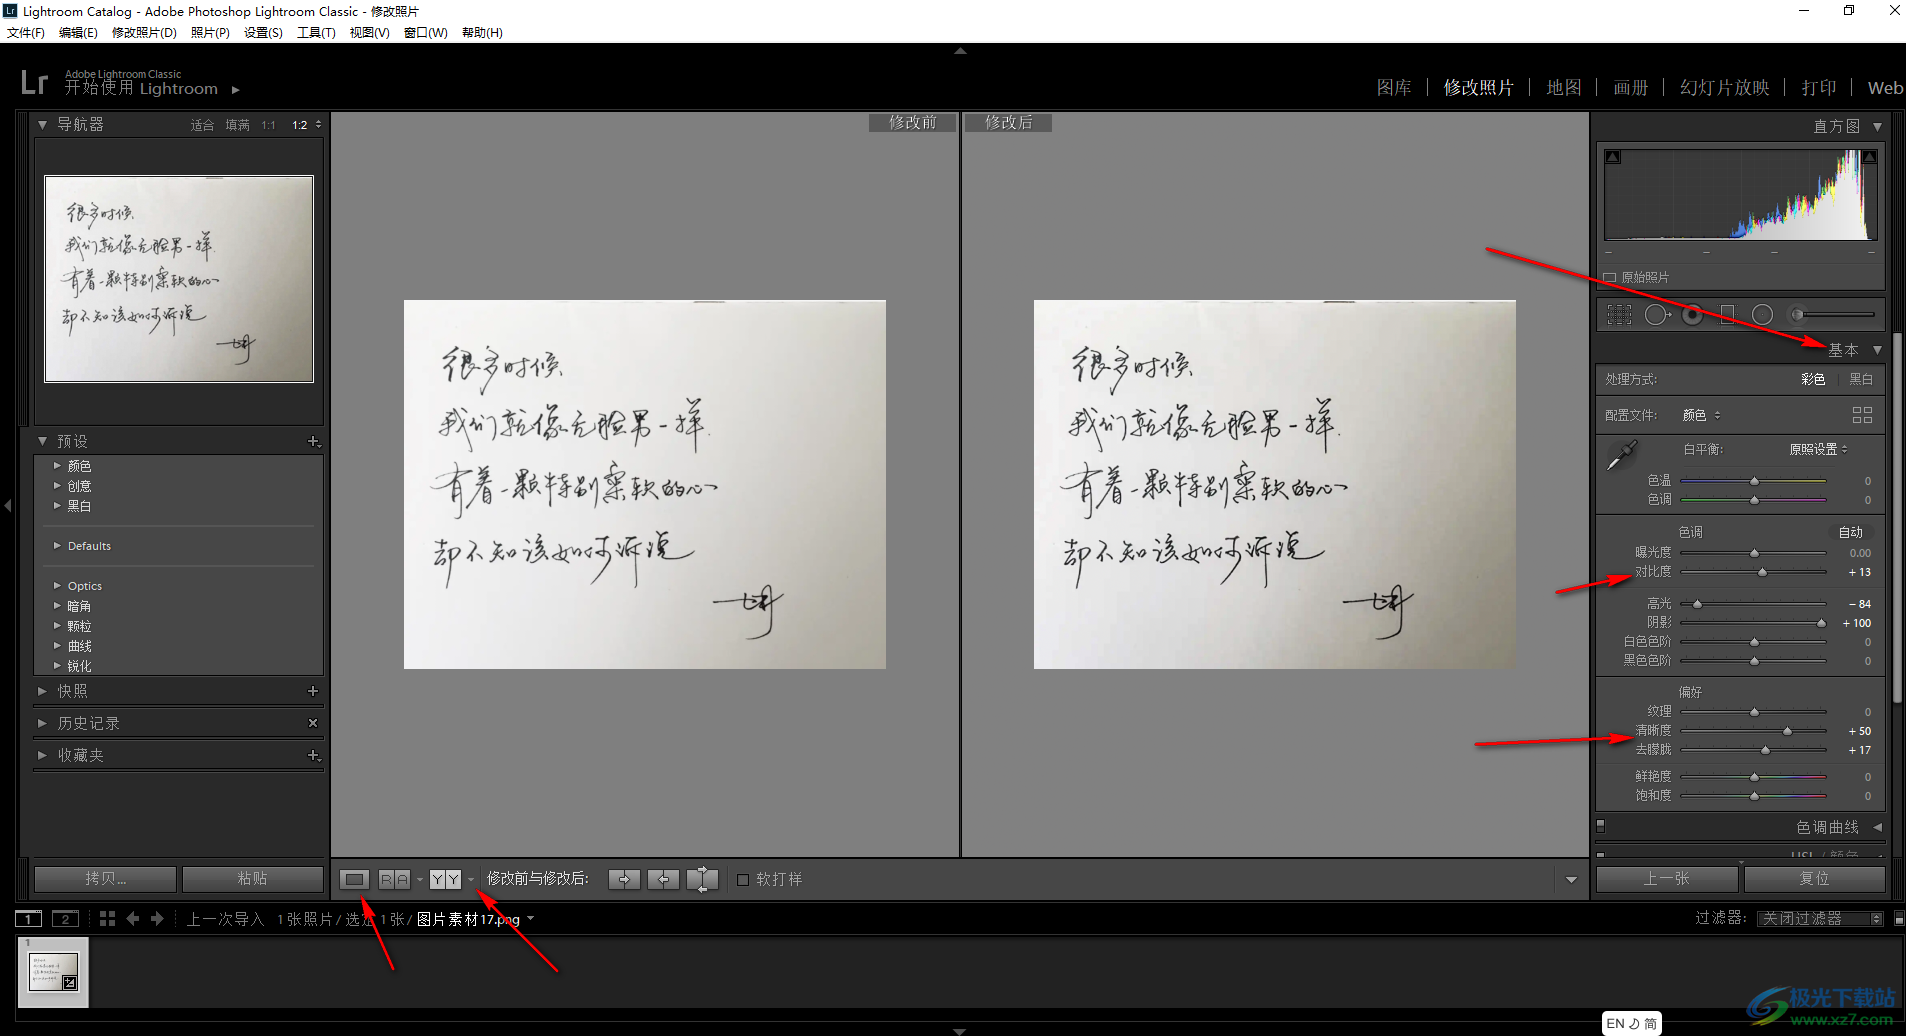Click the 对比度 contrast slider handle

[1762, 572]
